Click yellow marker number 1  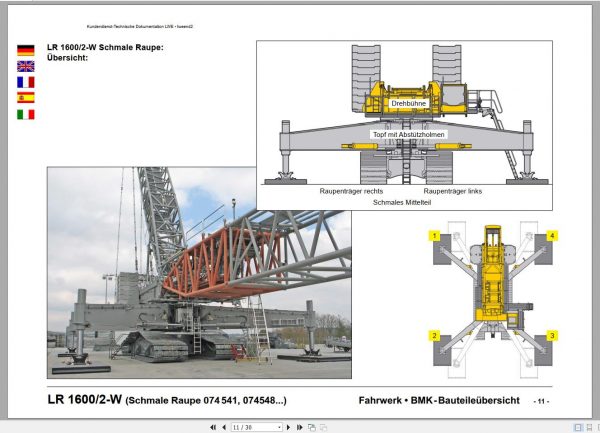[434, 236]
